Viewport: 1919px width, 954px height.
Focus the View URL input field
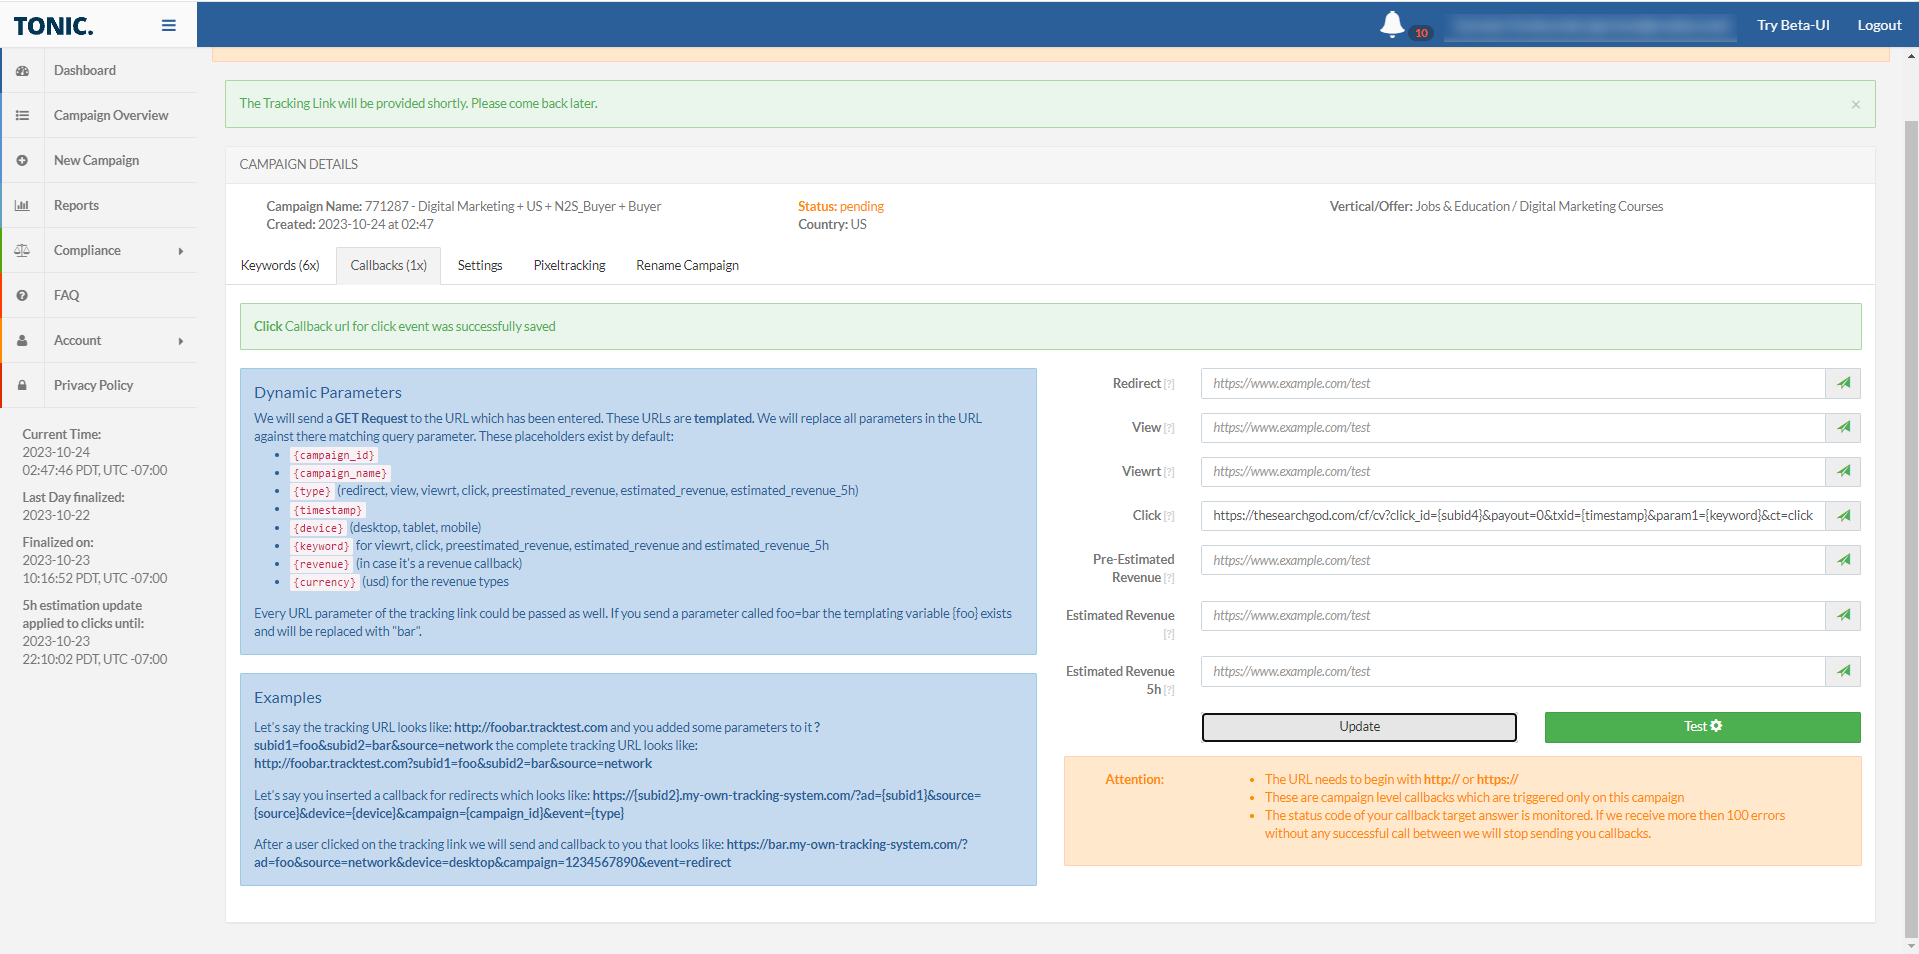point(1513,427)
